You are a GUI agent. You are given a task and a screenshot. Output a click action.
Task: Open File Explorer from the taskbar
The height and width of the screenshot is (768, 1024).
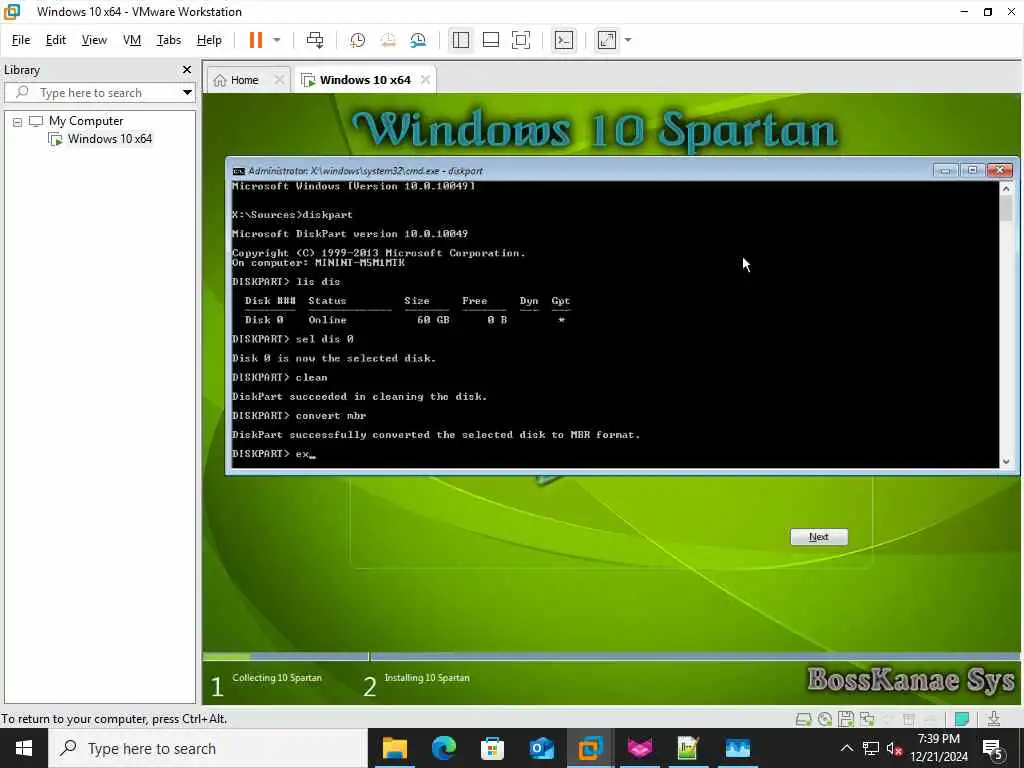click(x=394, y=748)
